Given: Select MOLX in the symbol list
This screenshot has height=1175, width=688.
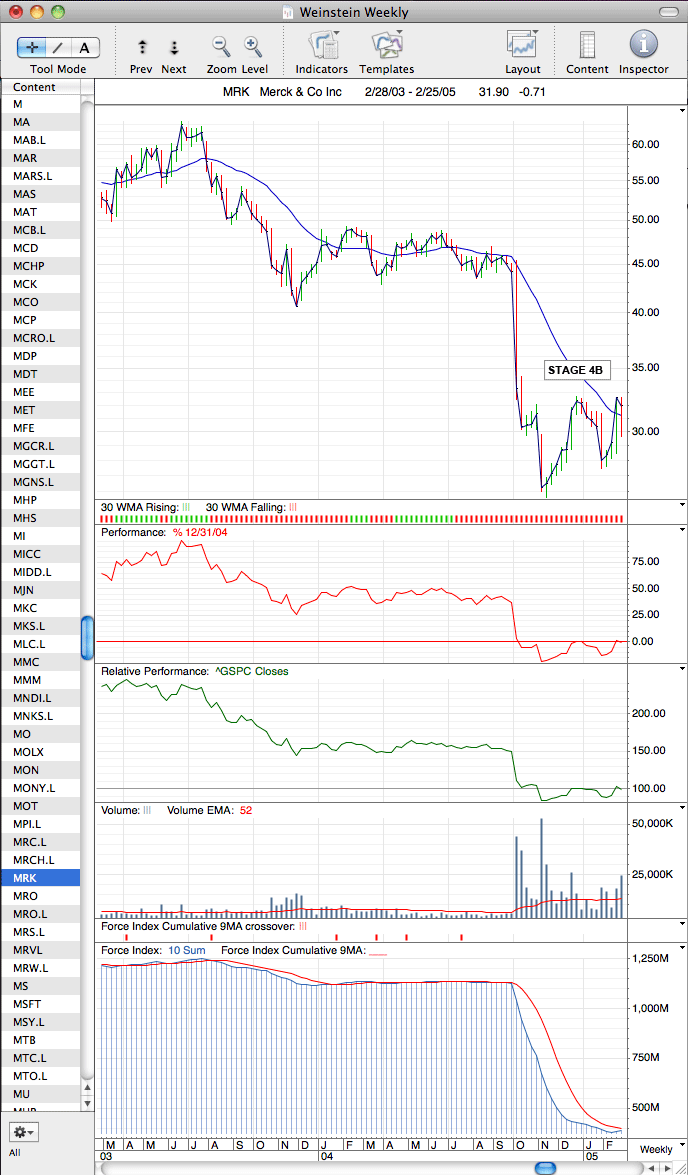Looking at the screenshot, I should (x=40, y=752).
